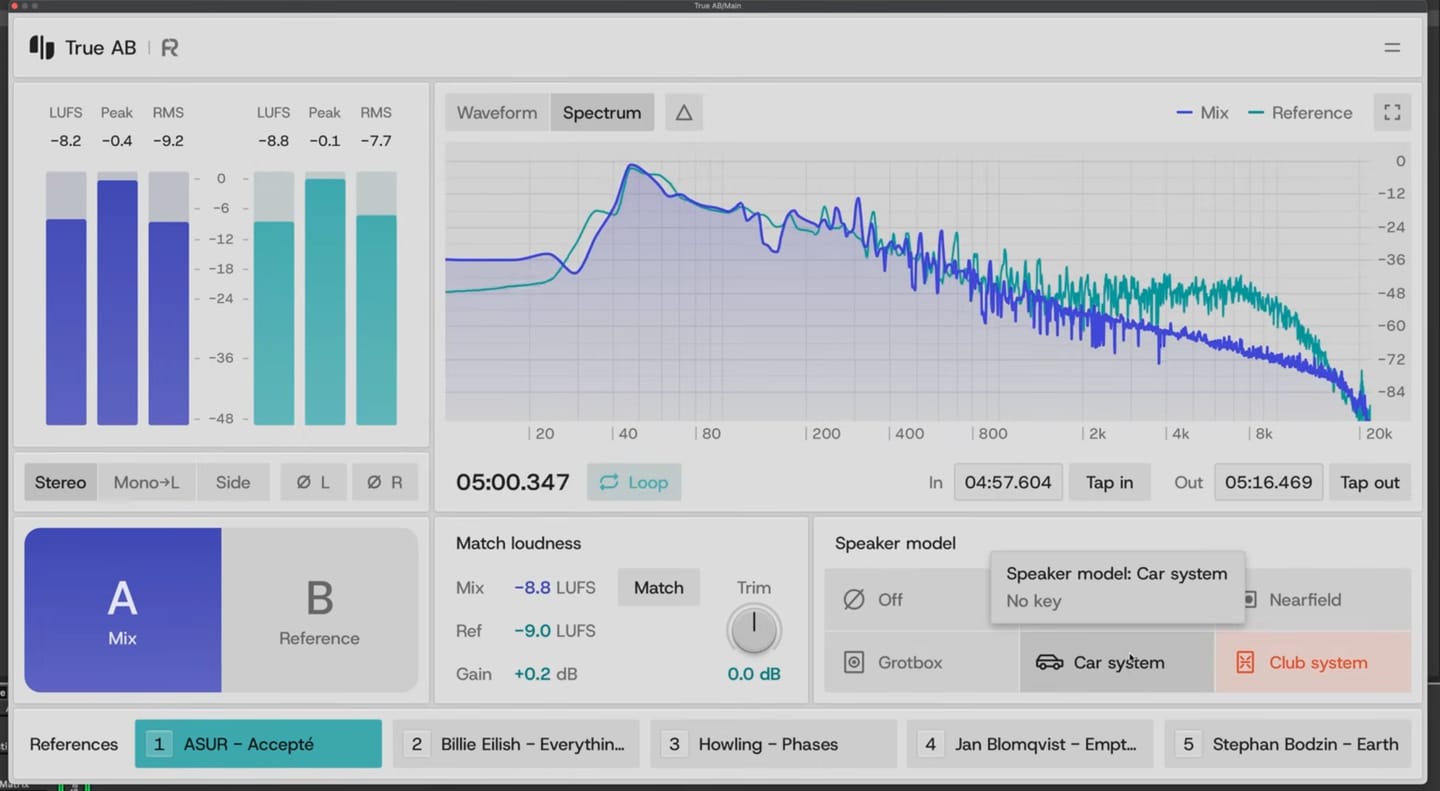Screen dimensions: 1440x791
Task: Click the Gain value +0.2 dB
Action: click(546, 674)
